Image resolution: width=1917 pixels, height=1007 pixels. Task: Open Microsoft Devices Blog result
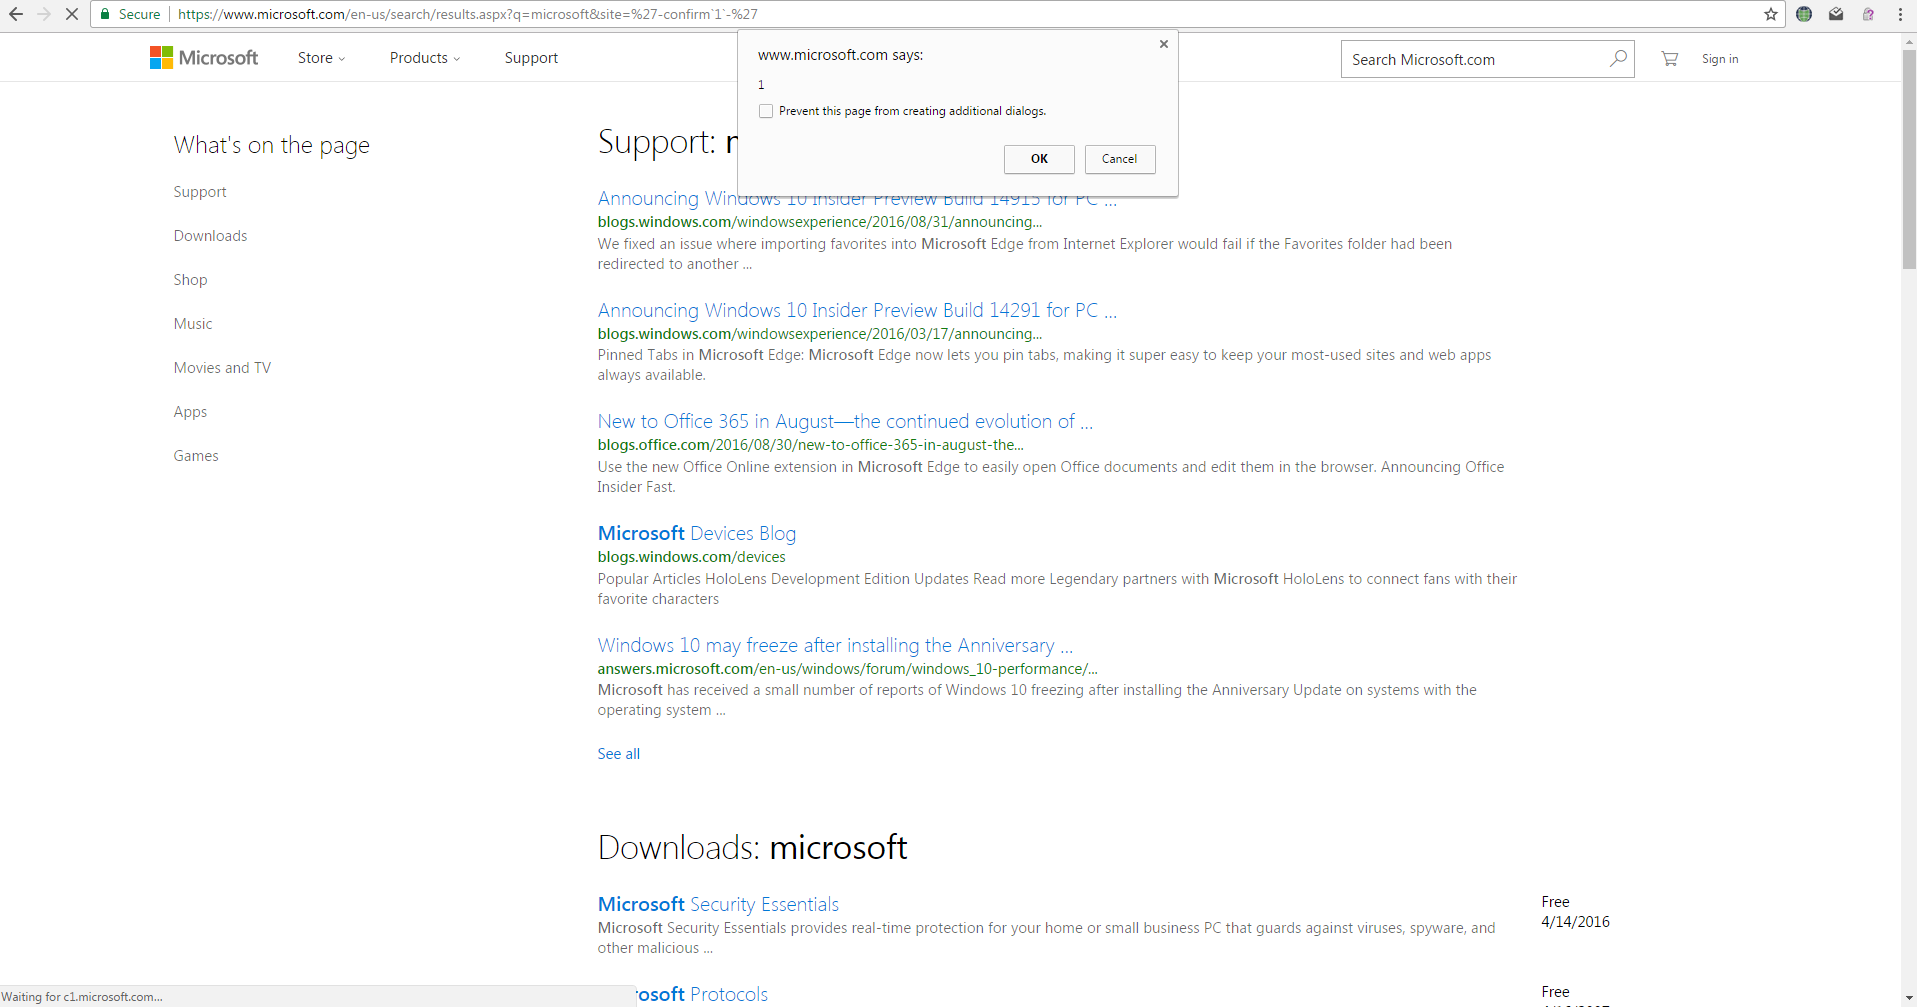click(x=697, y=533)
